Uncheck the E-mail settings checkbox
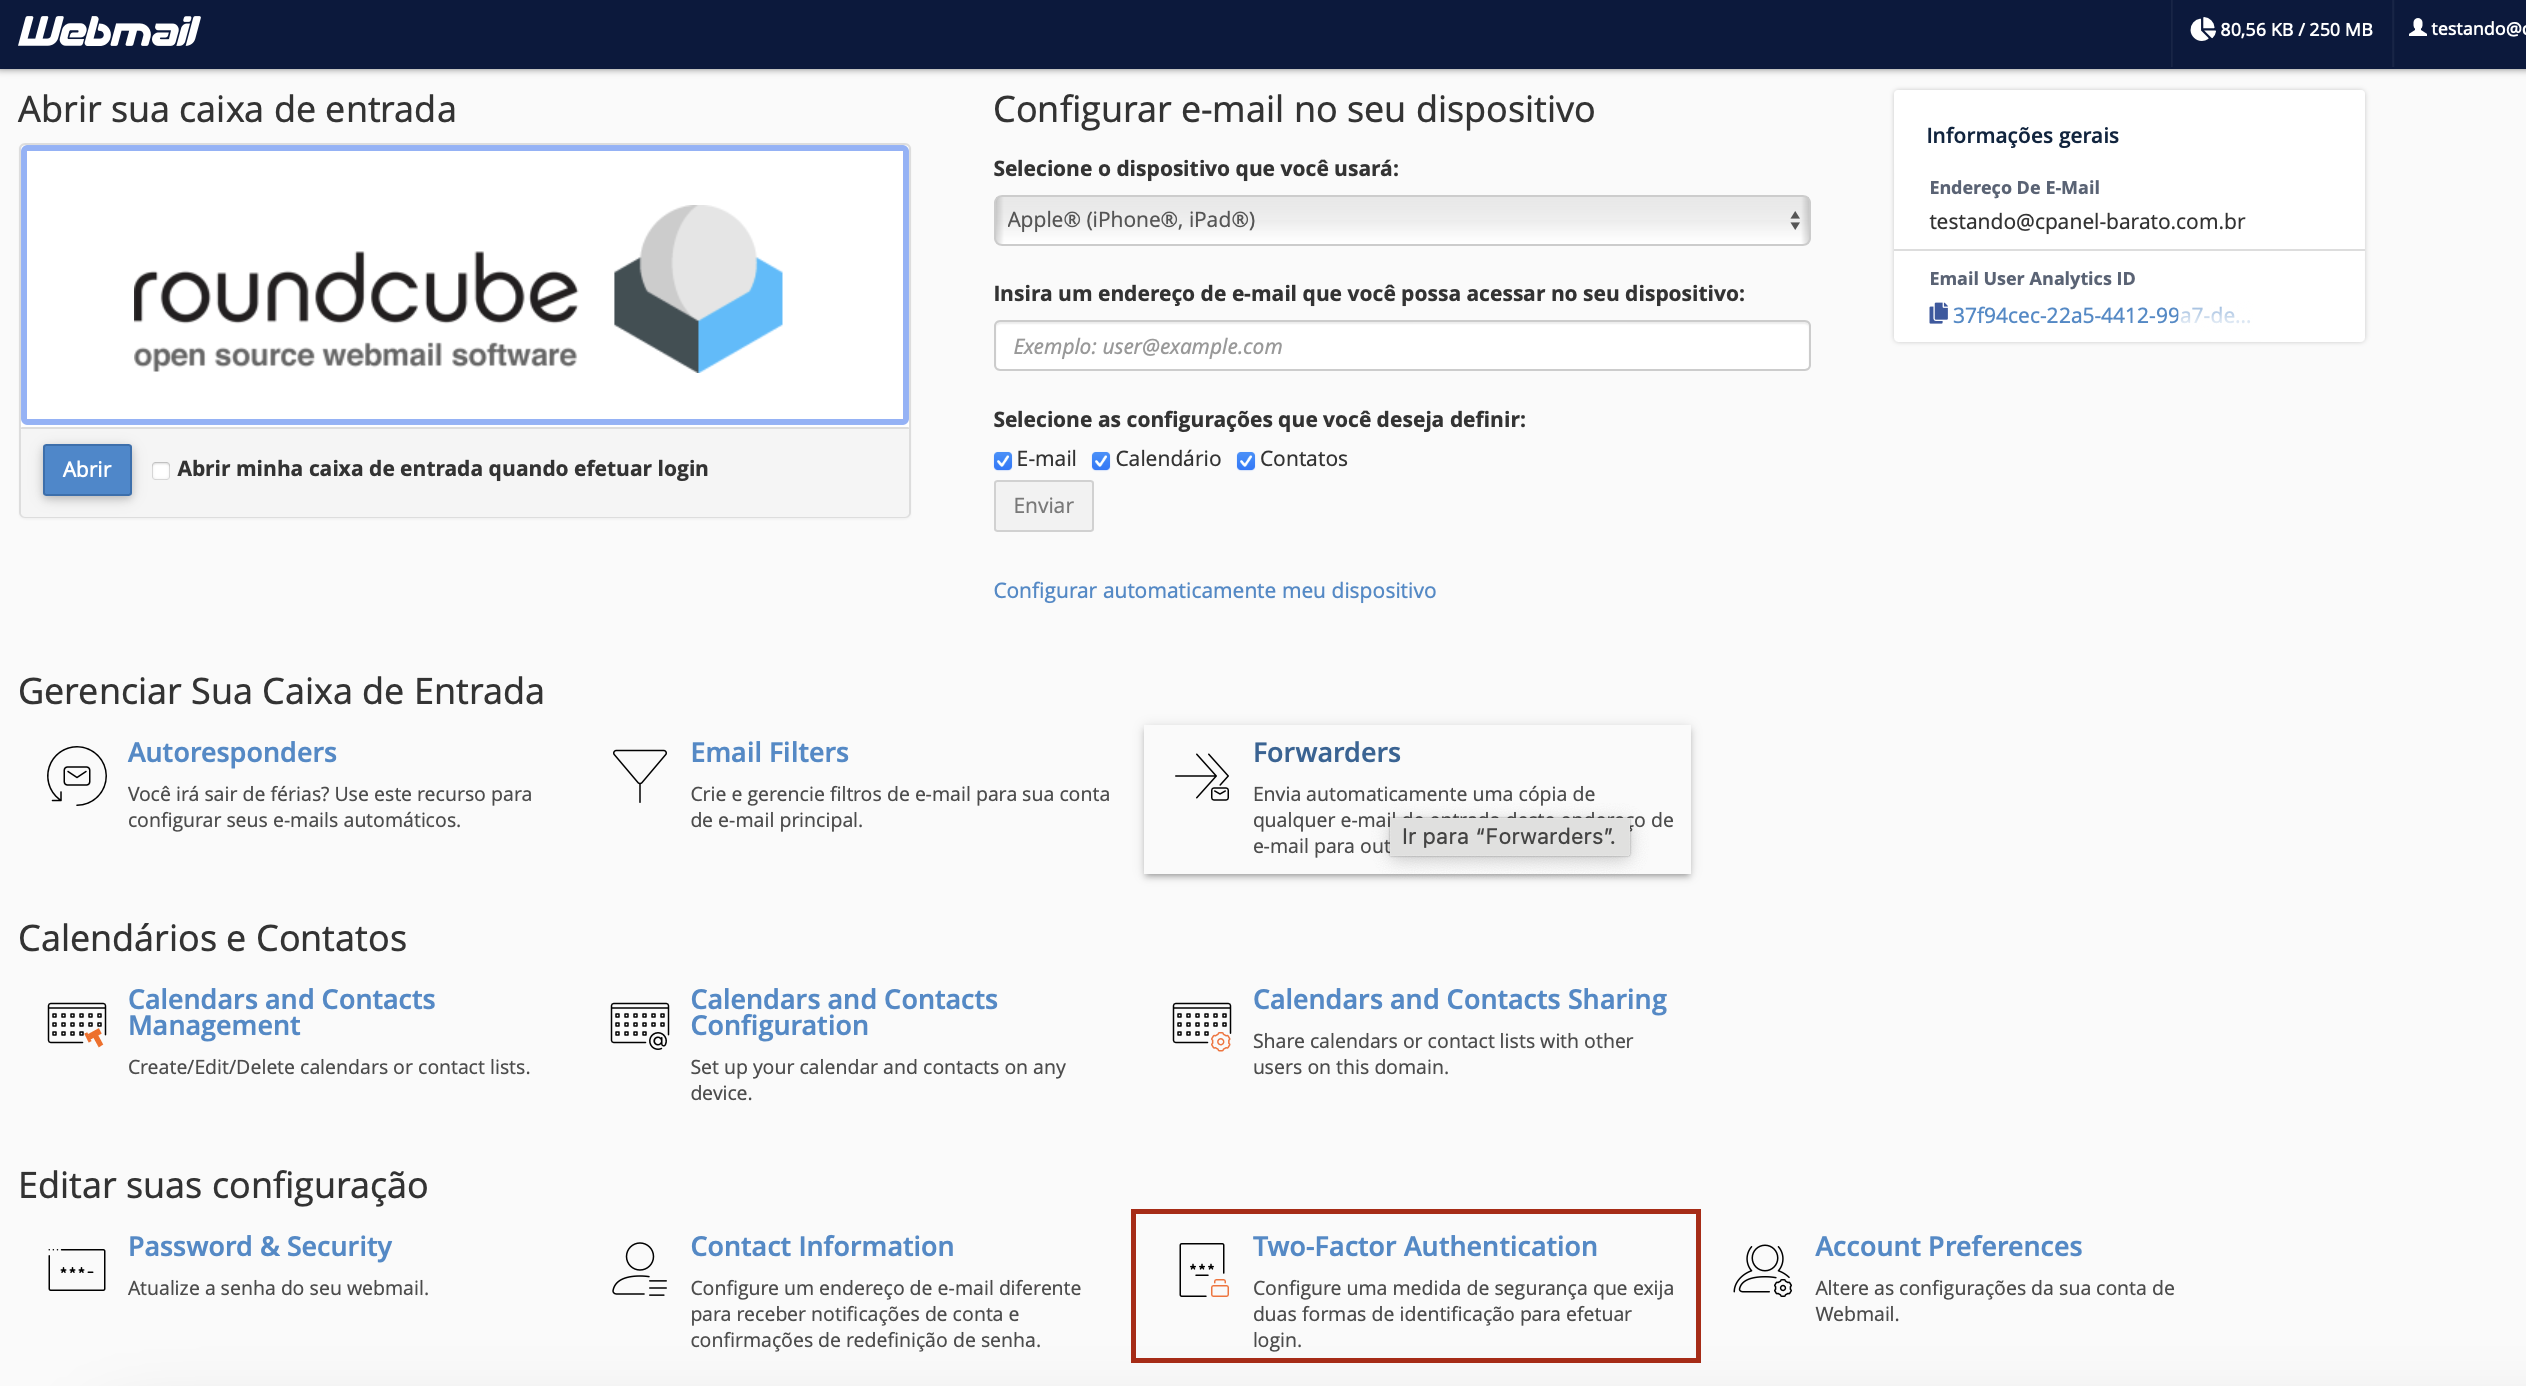 [1002, 460]
